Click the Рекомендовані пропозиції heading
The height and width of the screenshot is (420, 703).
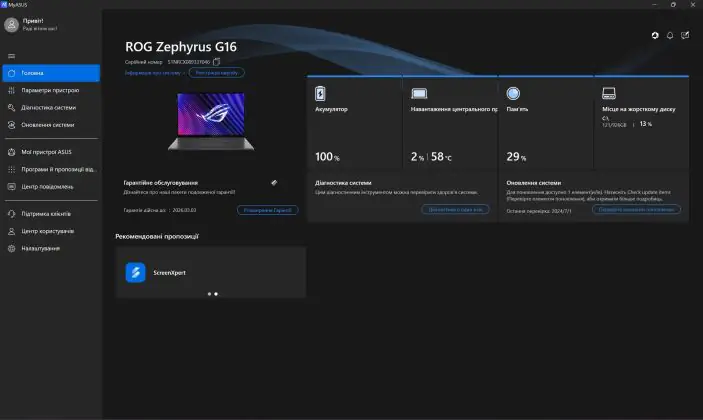point(157,236)
